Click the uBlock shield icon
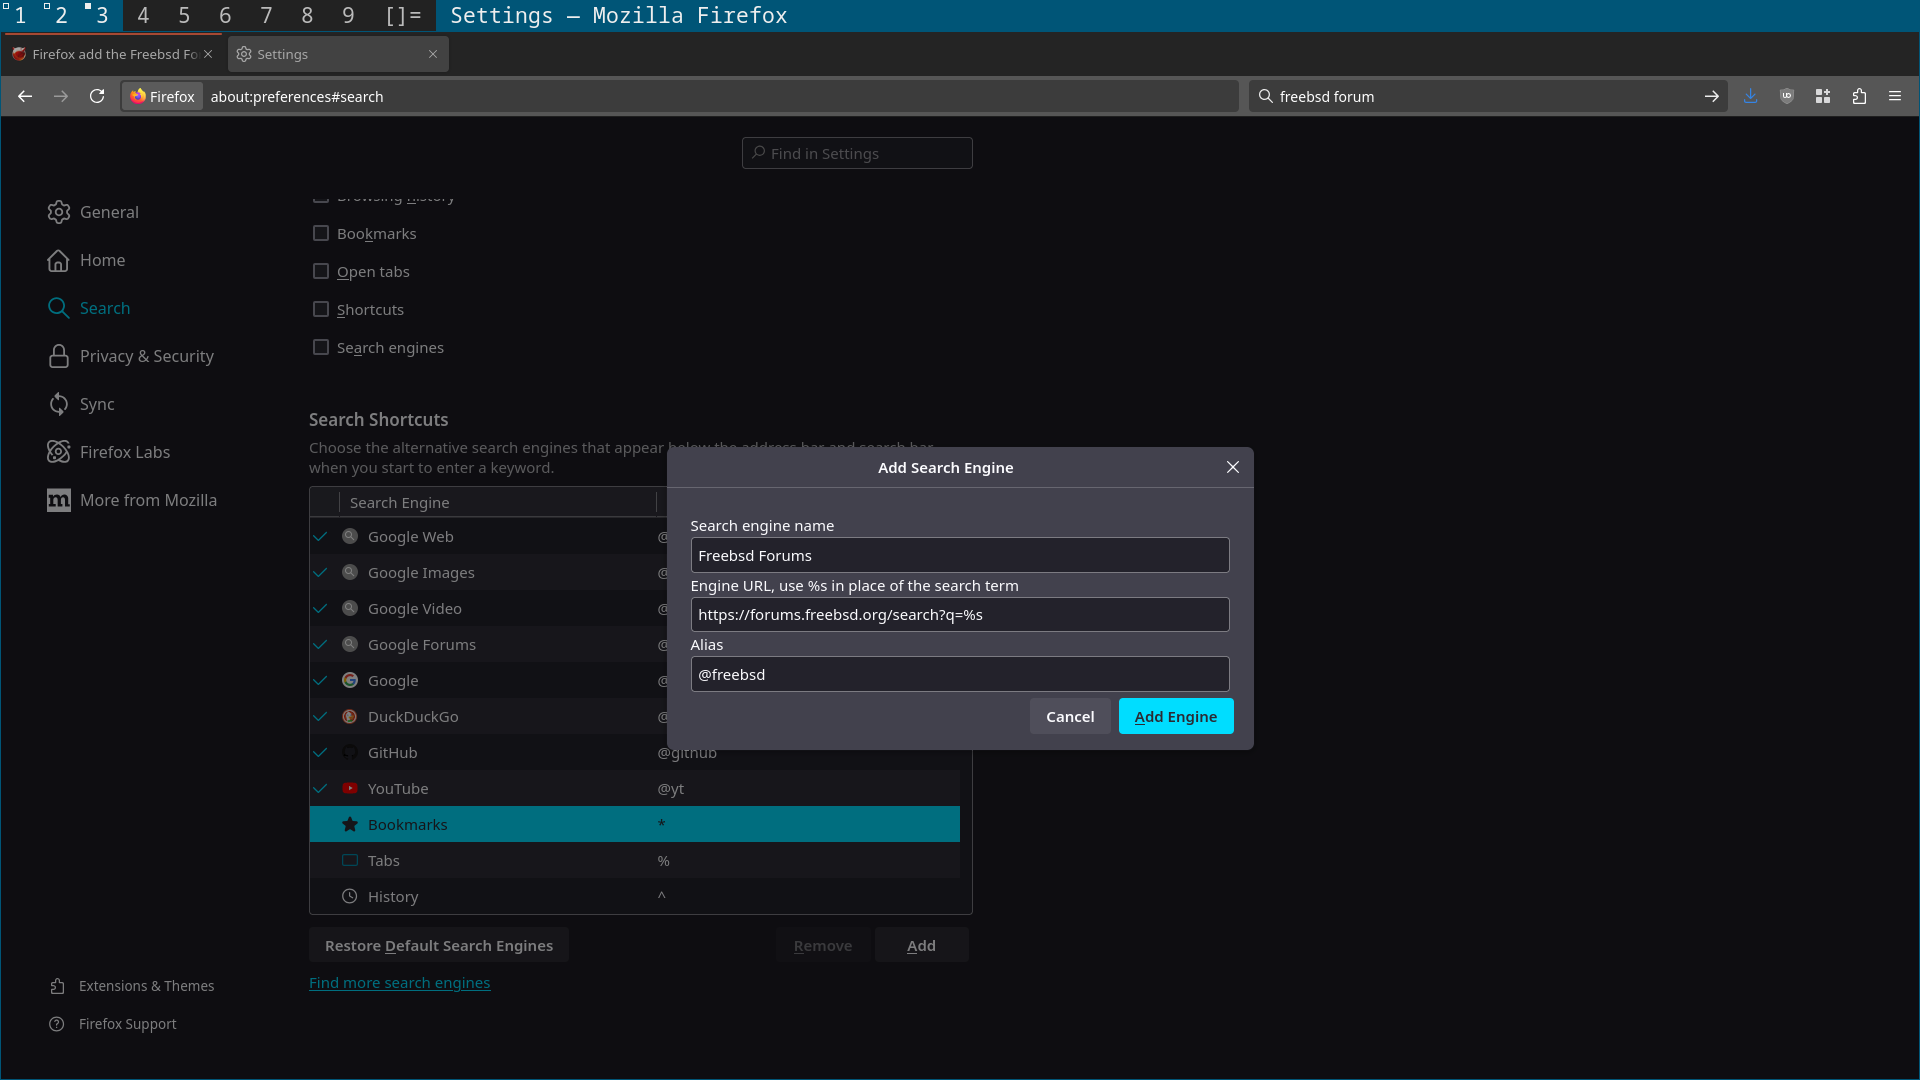 (x=1786, y=96)
